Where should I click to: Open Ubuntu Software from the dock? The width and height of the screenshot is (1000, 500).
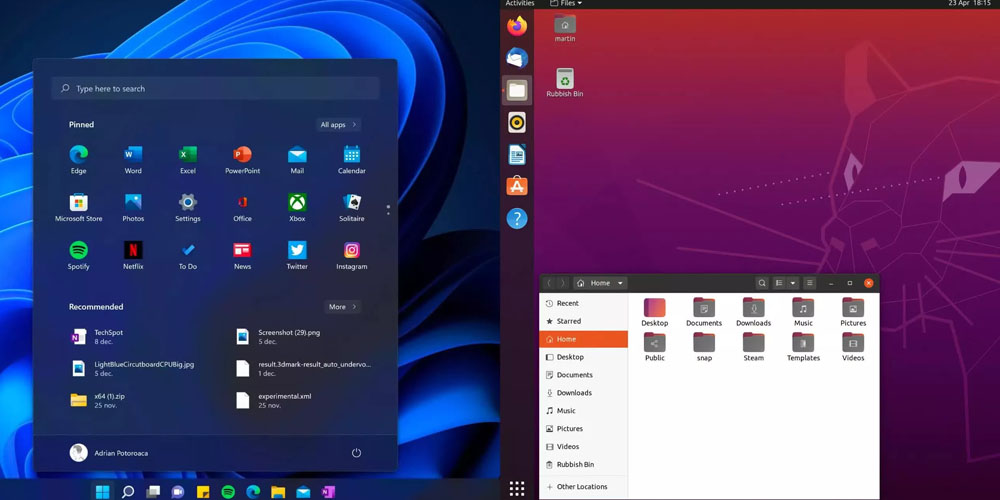[517, 186]
